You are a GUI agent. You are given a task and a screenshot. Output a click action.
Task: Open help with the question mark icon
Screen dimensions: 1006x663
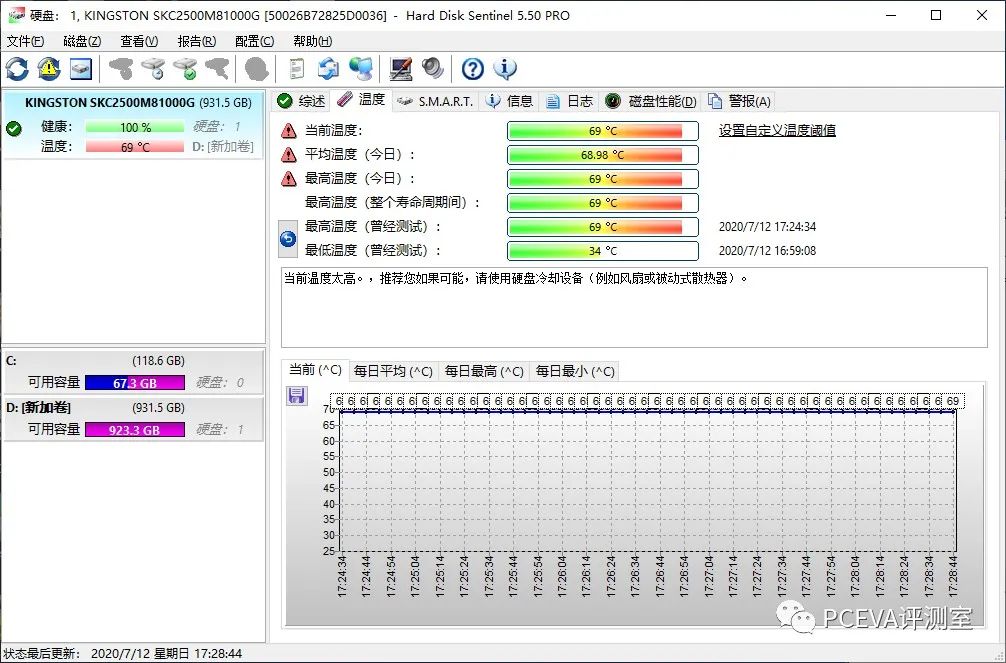473,69
